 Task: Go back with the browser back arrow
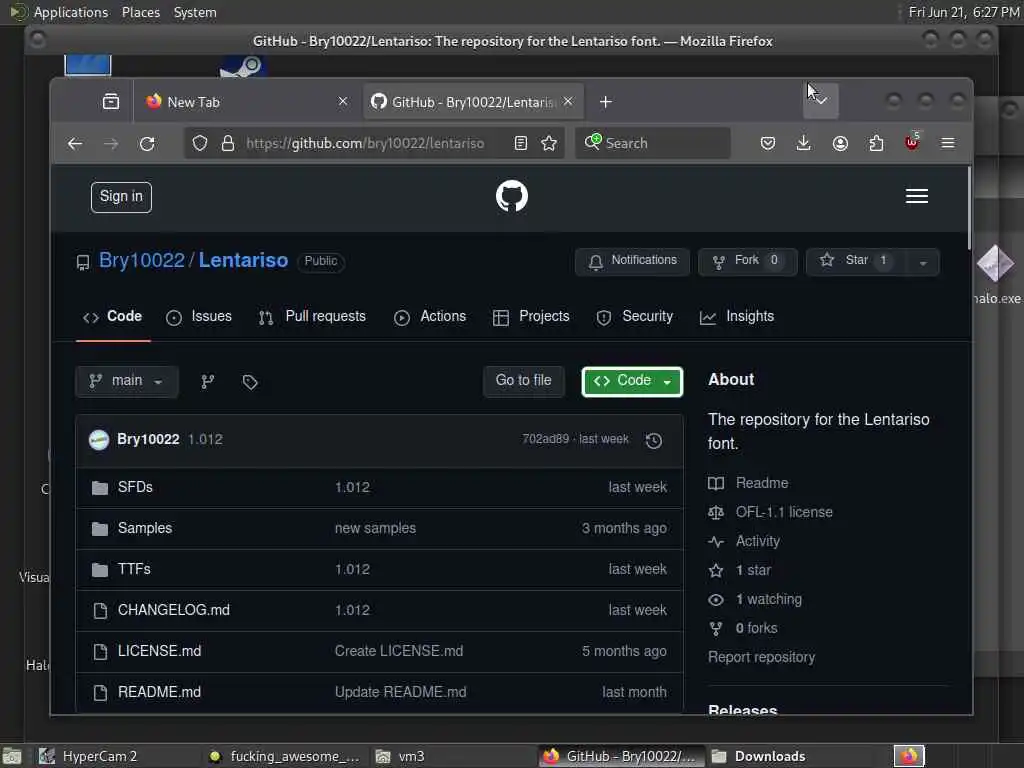(75, 143)
